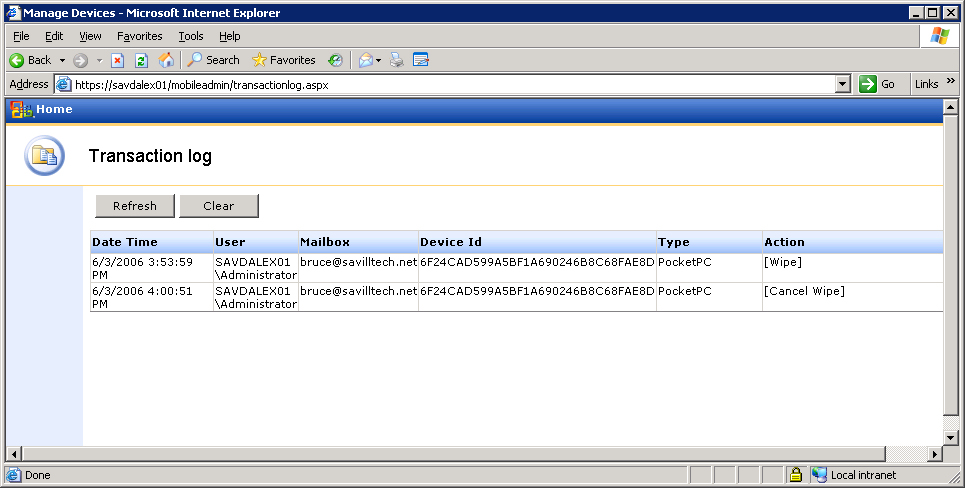Click the horizontal scrollbar thumb
The height and width of the screenshot is (488, 965).
pyautogui.click(x=454, y=454)
